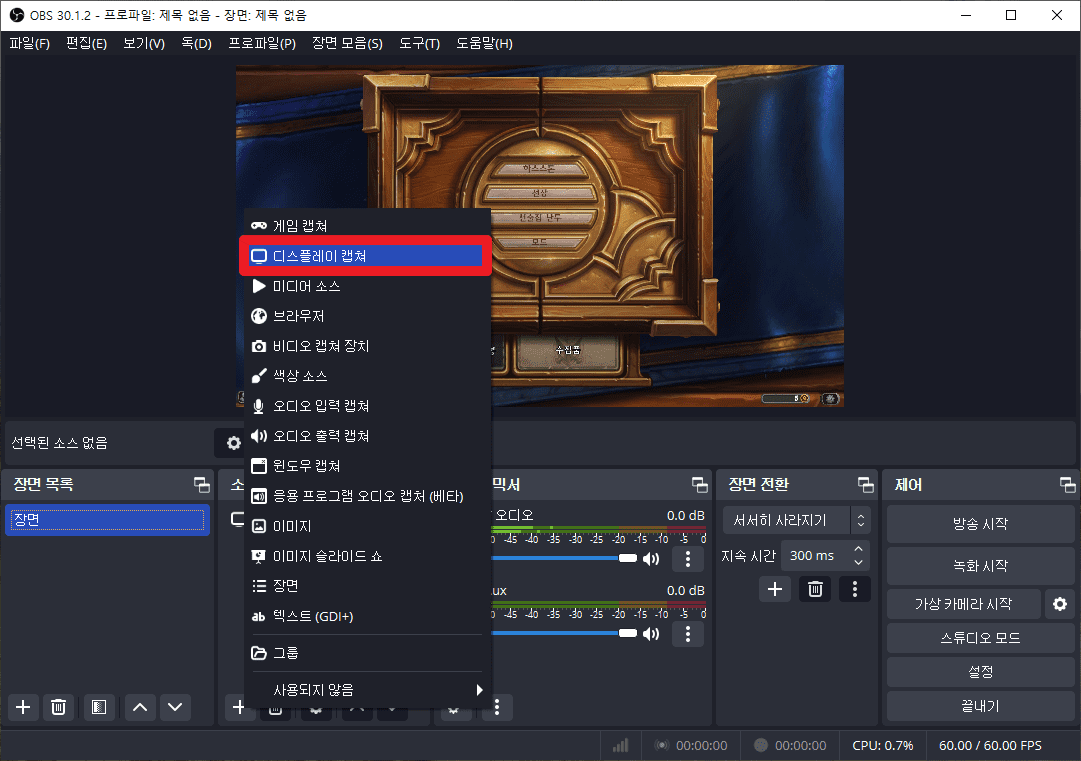The width and height of the screenshot is (1081, 761).
Task: Open the 보기(V) menu
Action: click(x=143, y=43)
